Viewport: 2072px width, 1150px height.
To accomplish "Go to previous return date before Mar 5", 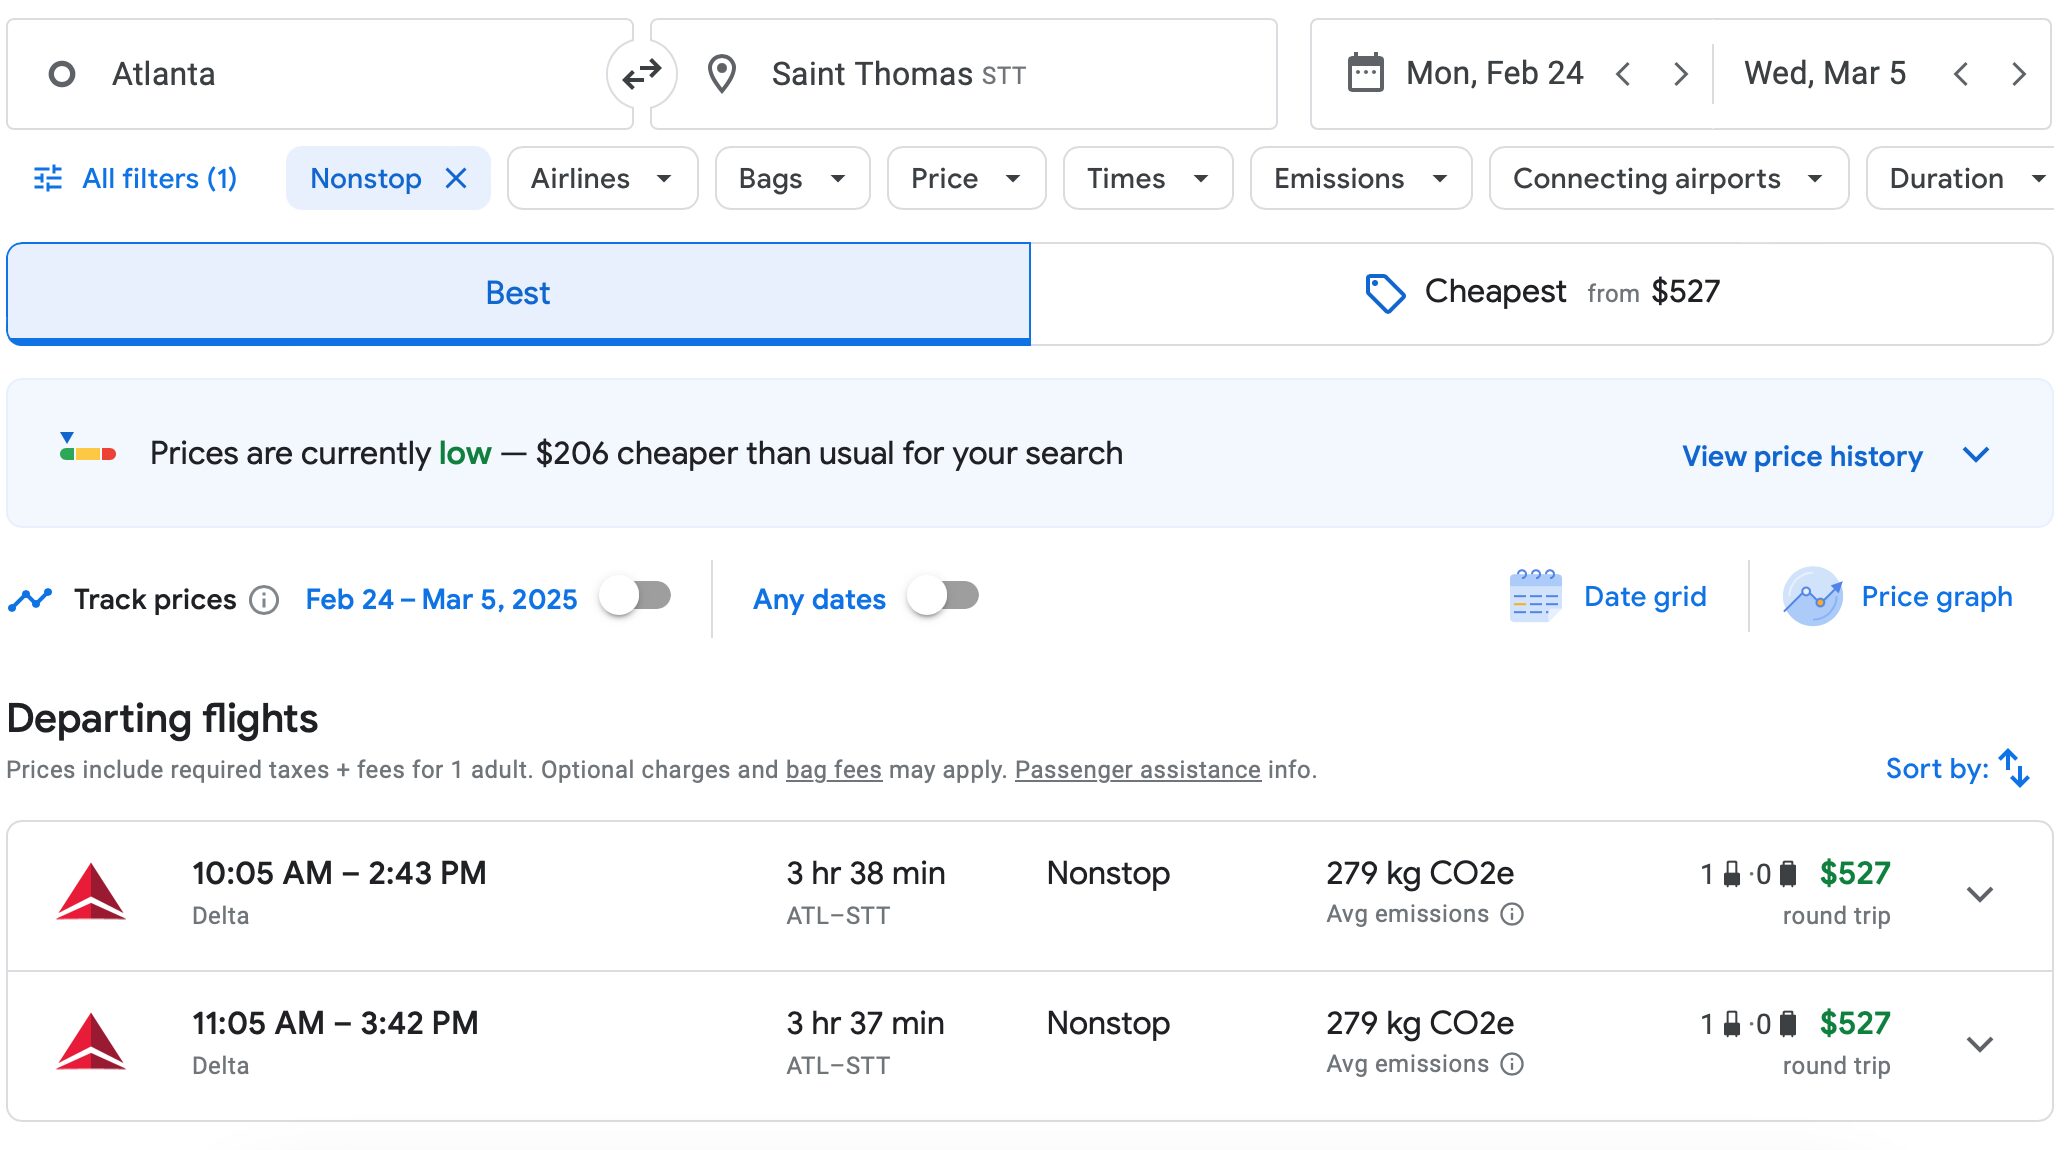I will 1961,74.
